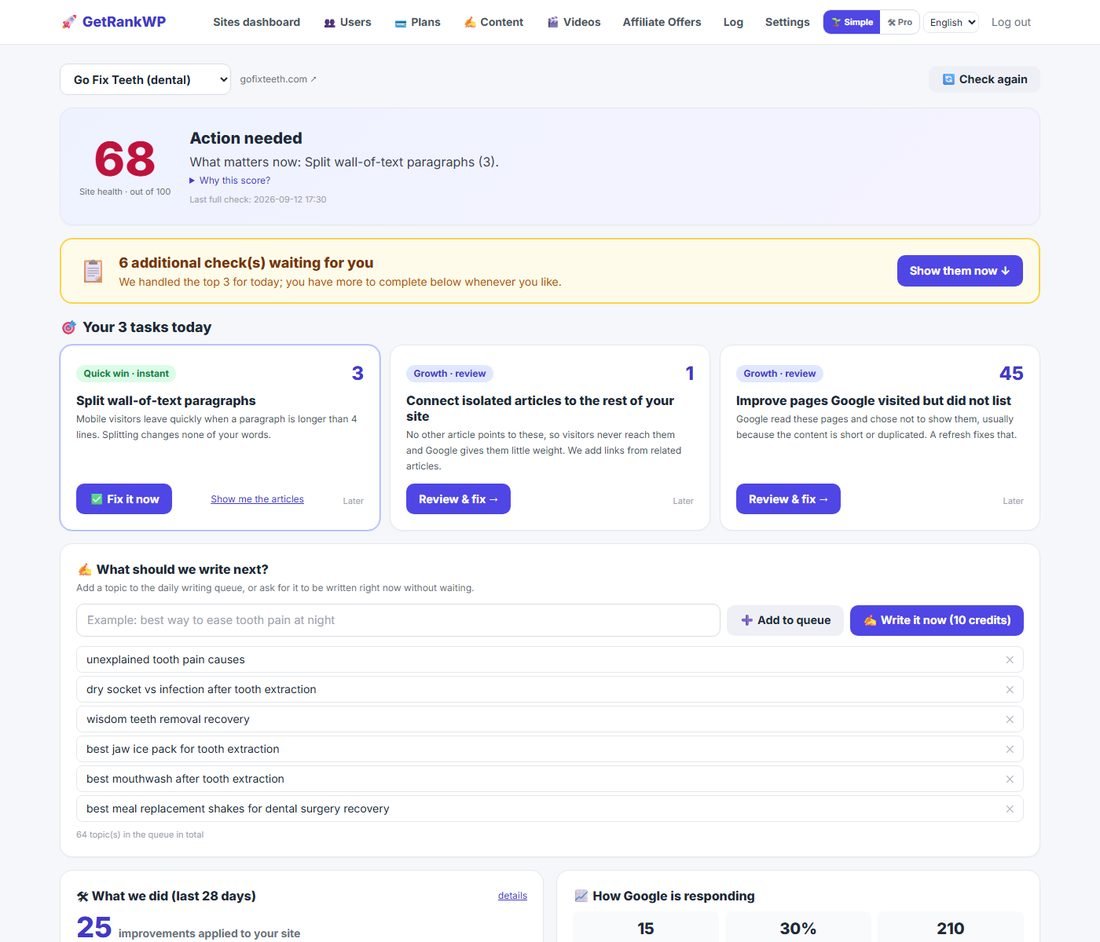This screenshot has width=1100, height=942.
Task: Click the Quick win · instant badge
Action: click(126, 373)
